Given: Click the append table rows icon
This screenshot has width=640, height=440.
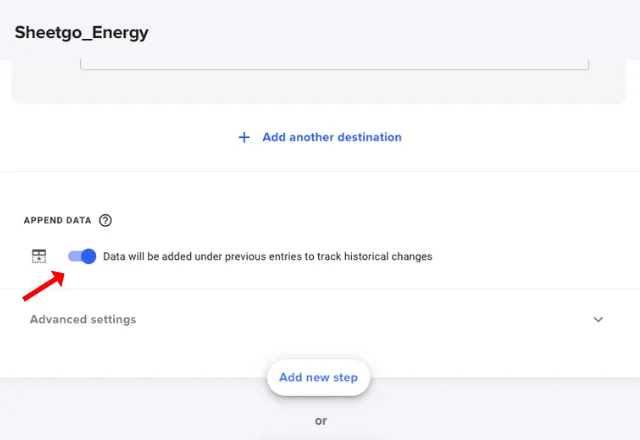Looking at the screenshot, I should (39, 256).
